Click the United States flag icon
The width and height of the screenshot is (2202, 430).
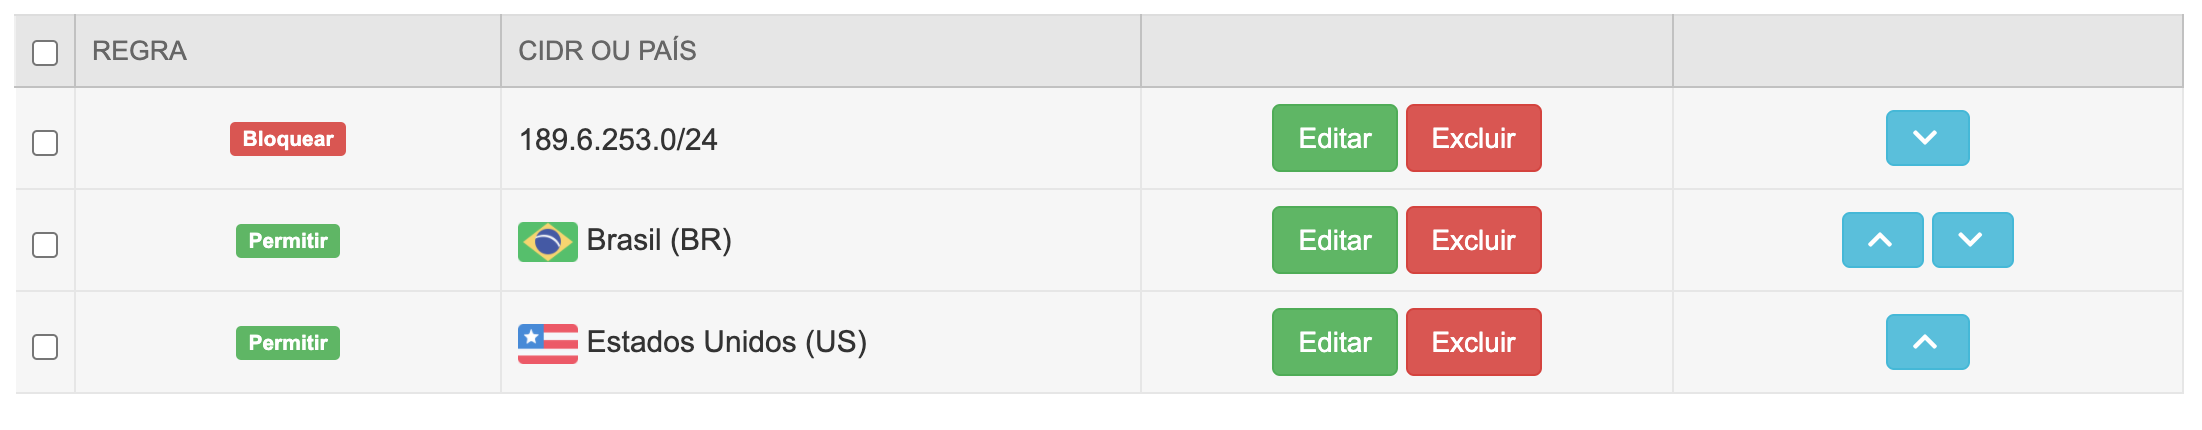point(547,343)
